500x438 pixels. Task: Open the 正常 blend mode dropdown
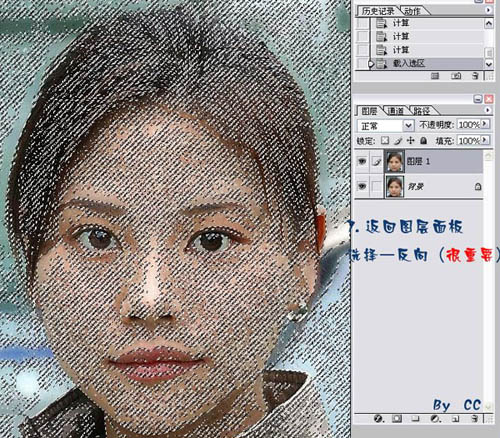tap(408, 126)
